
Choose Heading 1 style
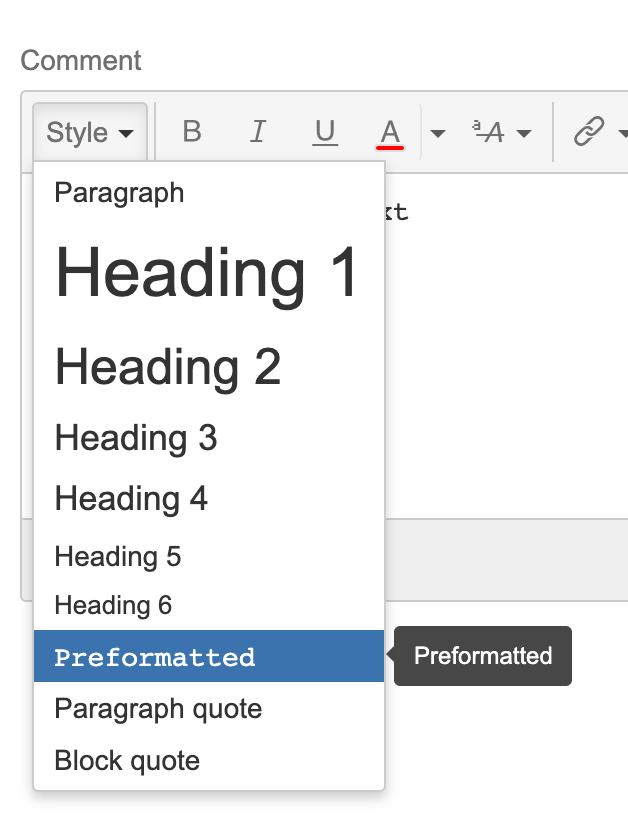[x=209, y=273]
